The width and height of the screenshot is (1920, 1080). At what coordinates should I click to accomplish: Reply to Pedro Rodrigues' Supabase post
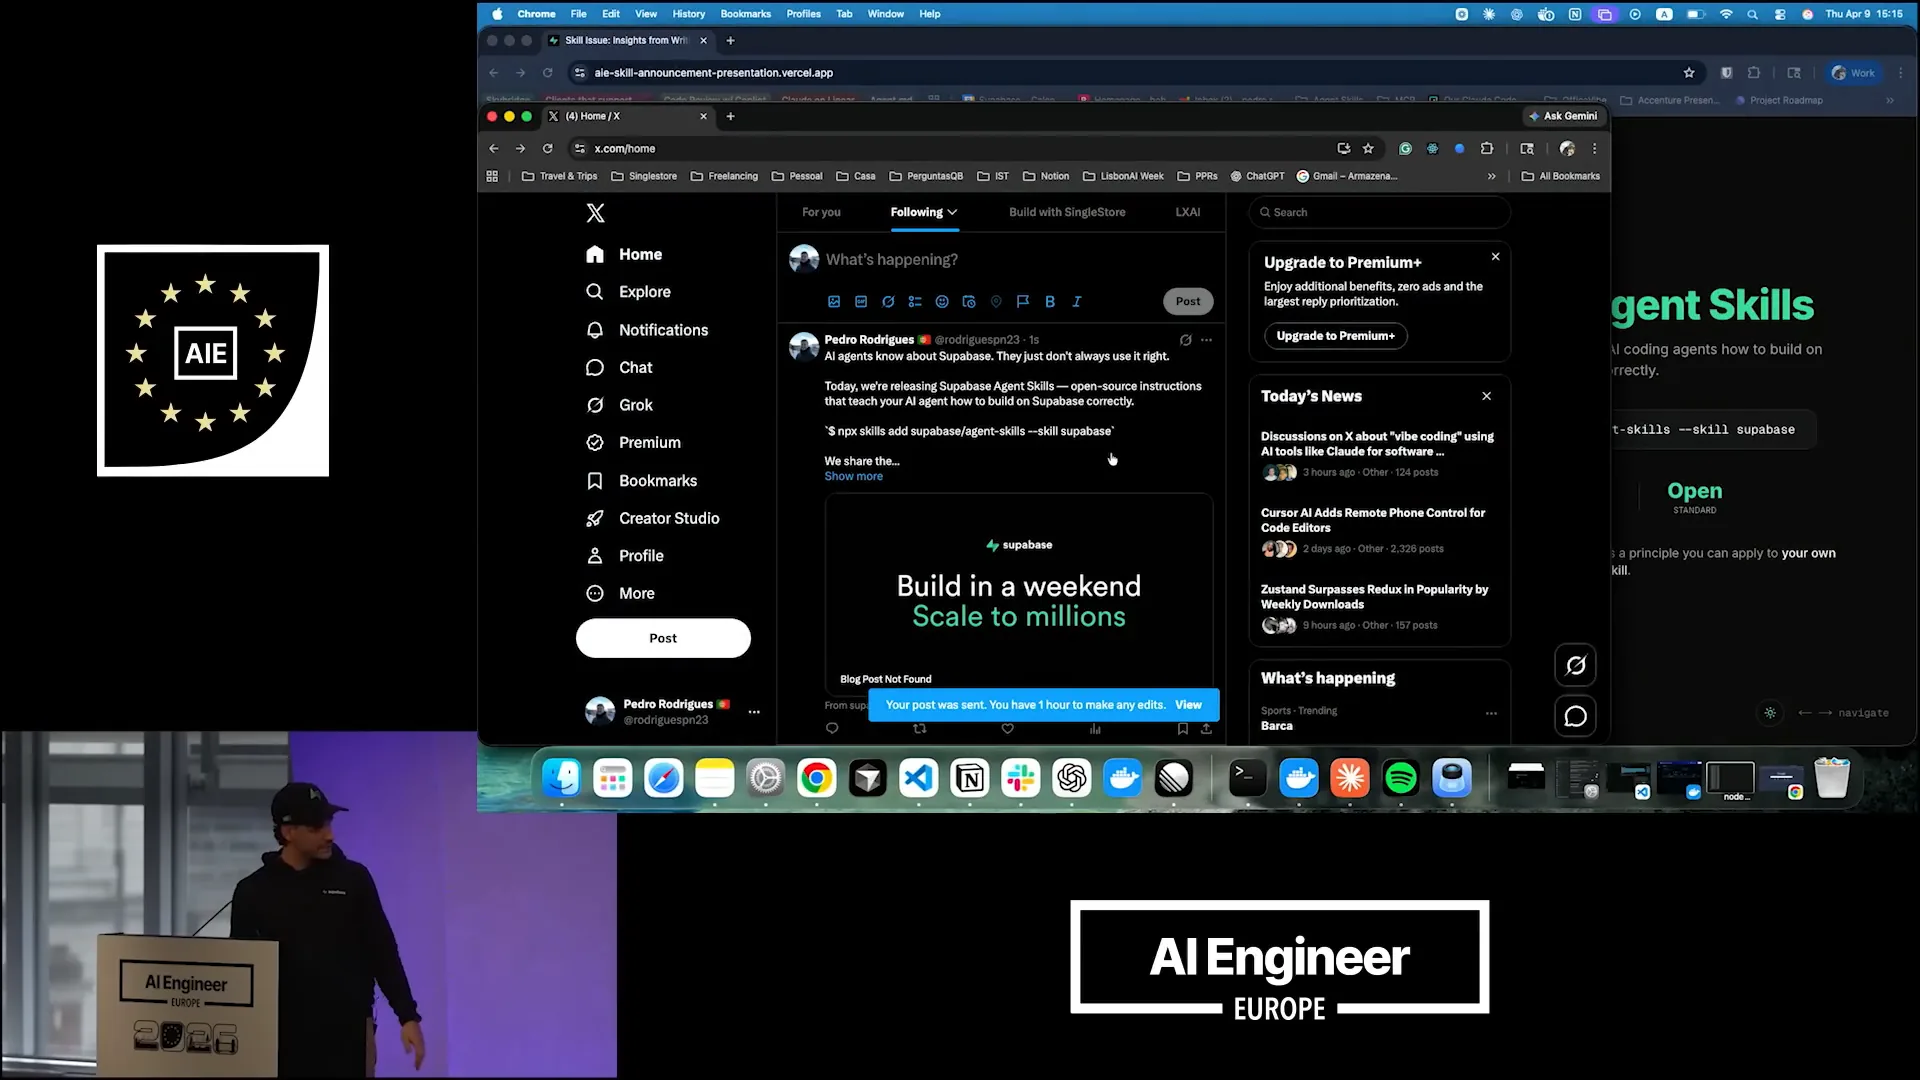click(832, 729)
